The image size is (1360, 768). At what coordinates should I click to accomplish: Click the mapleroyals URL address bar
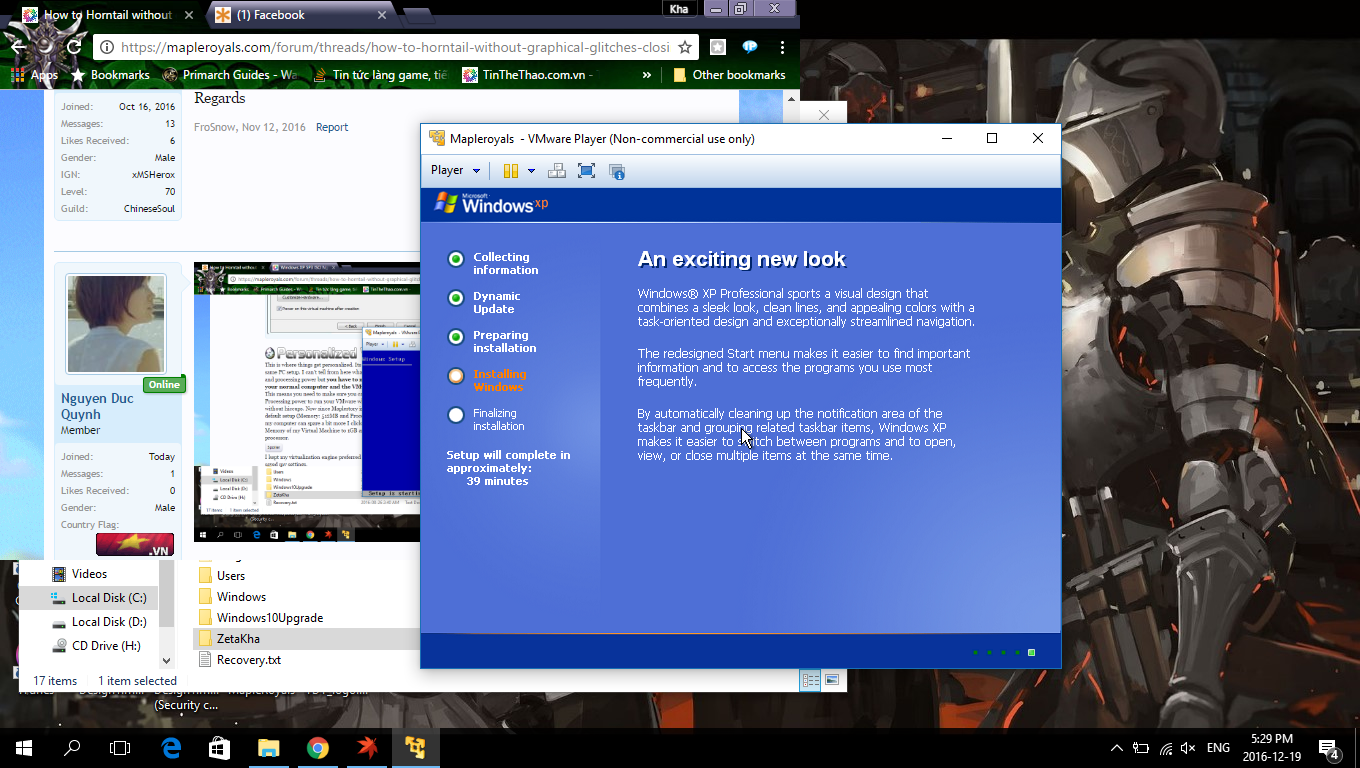395,47
